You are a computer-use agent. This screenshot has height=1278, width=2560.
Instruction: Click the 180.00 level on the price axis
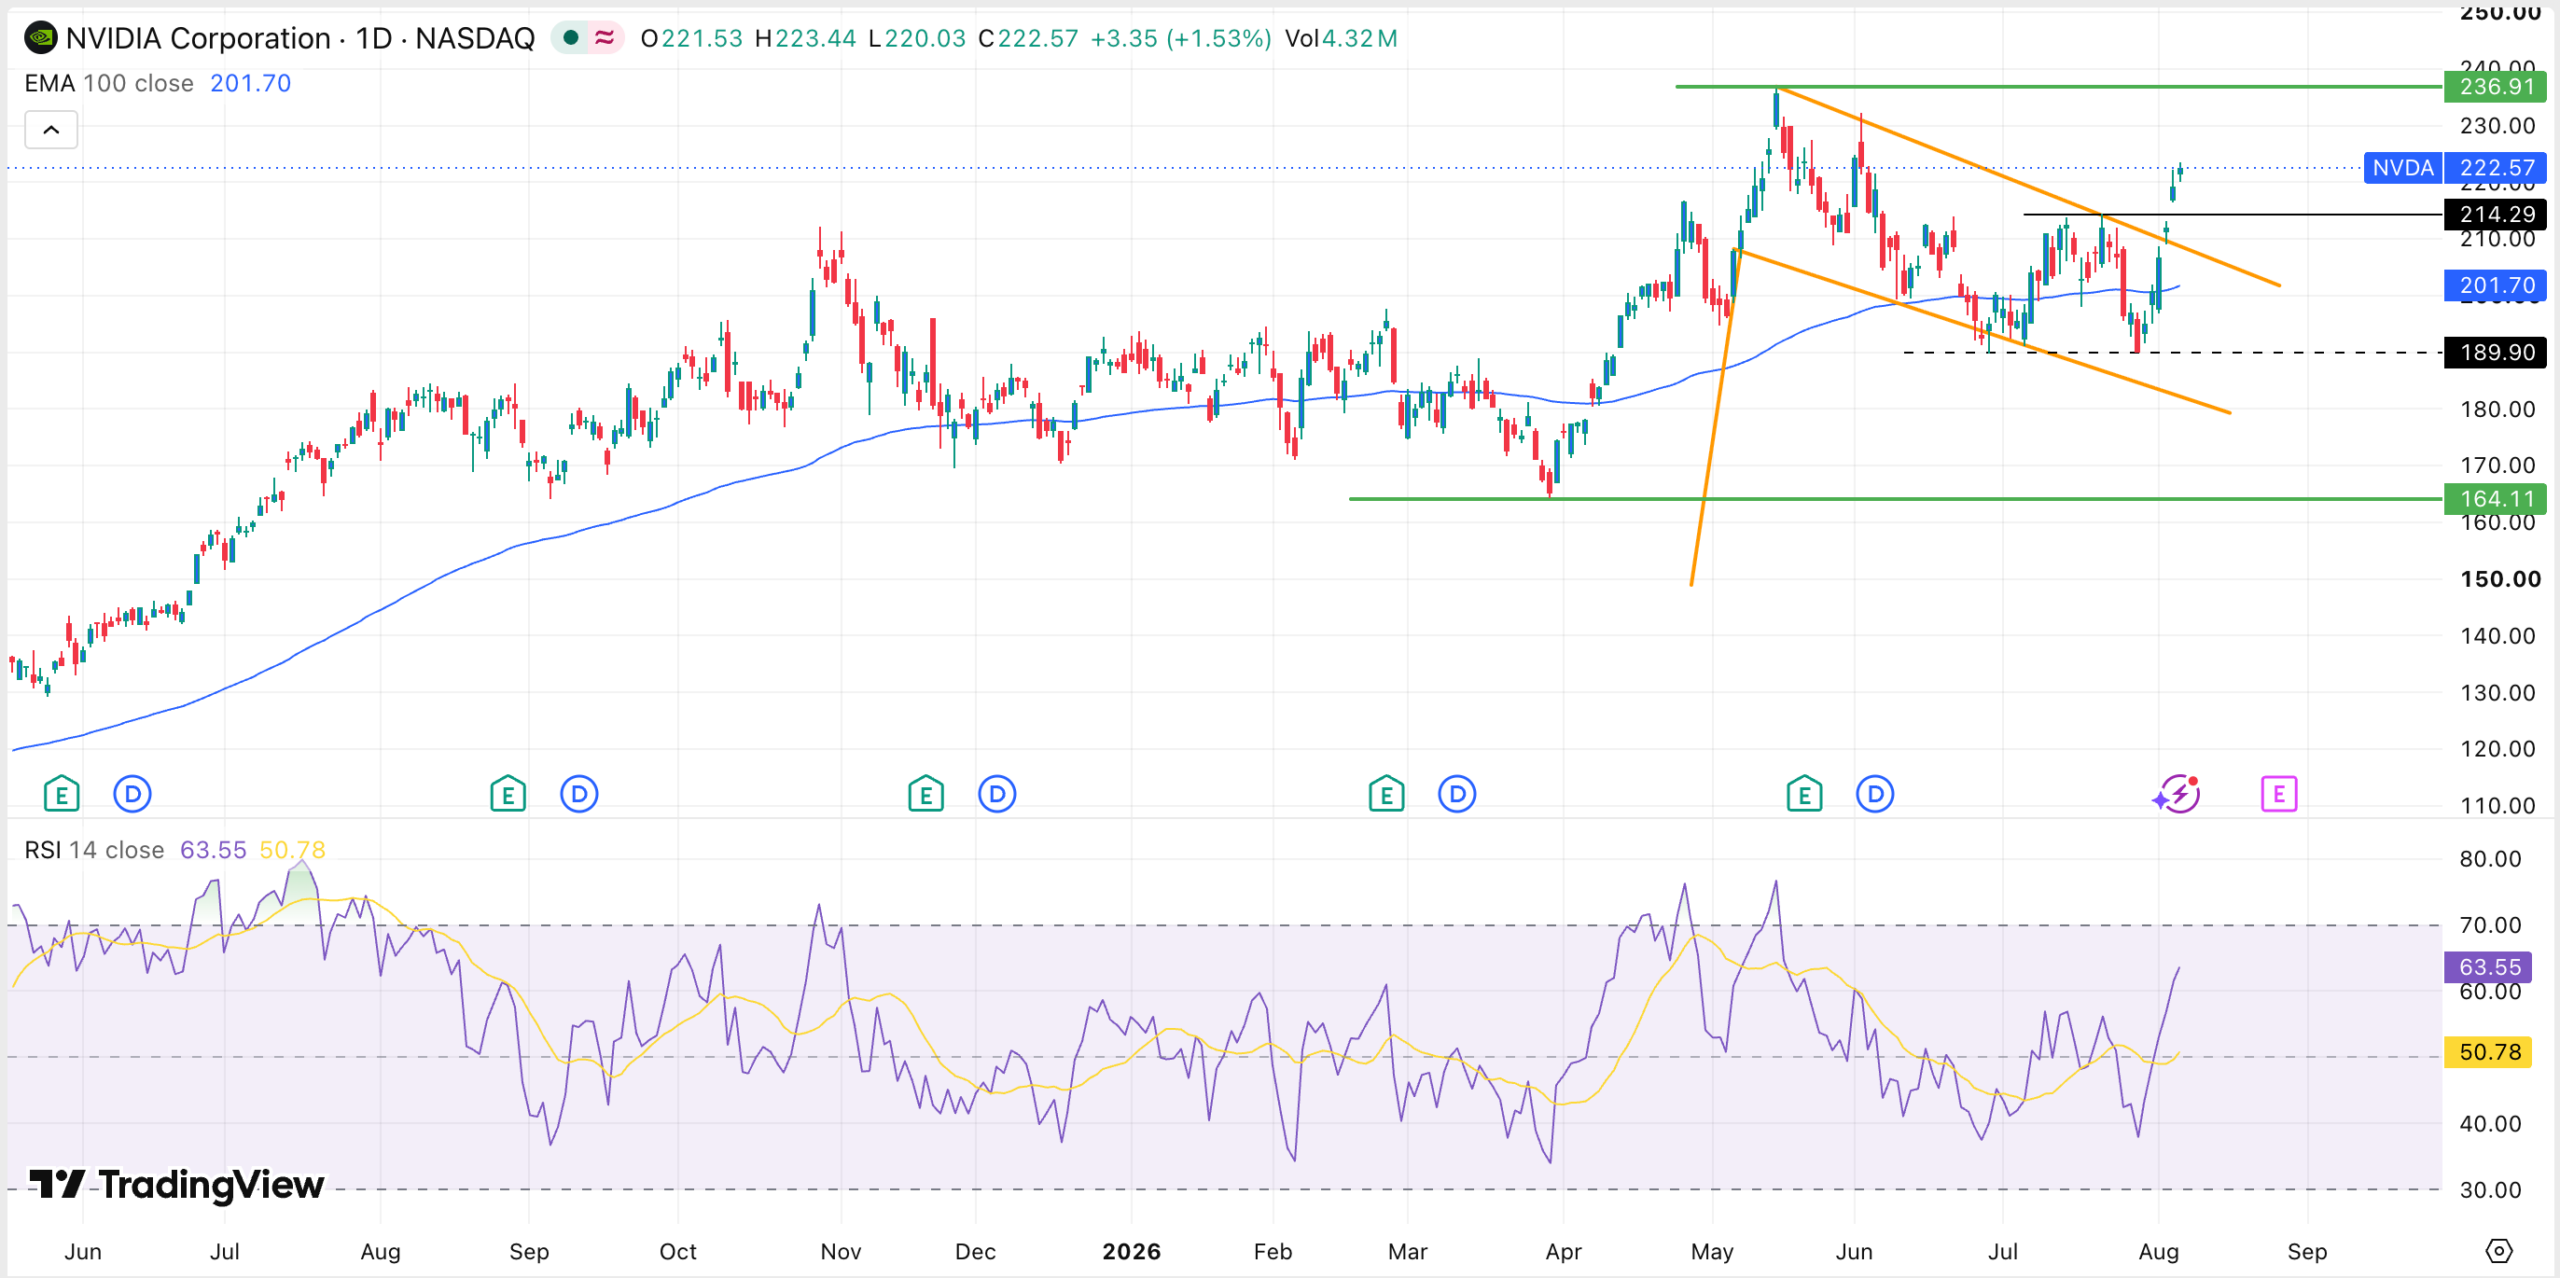tap(2497, 409)
